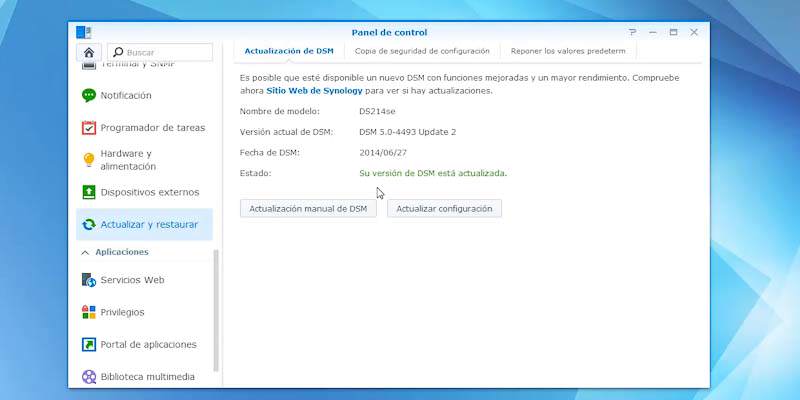Viewport: 800px width, 400px height.
Task: Click the Panel de control window title
Action: click(x=389, y=32)
